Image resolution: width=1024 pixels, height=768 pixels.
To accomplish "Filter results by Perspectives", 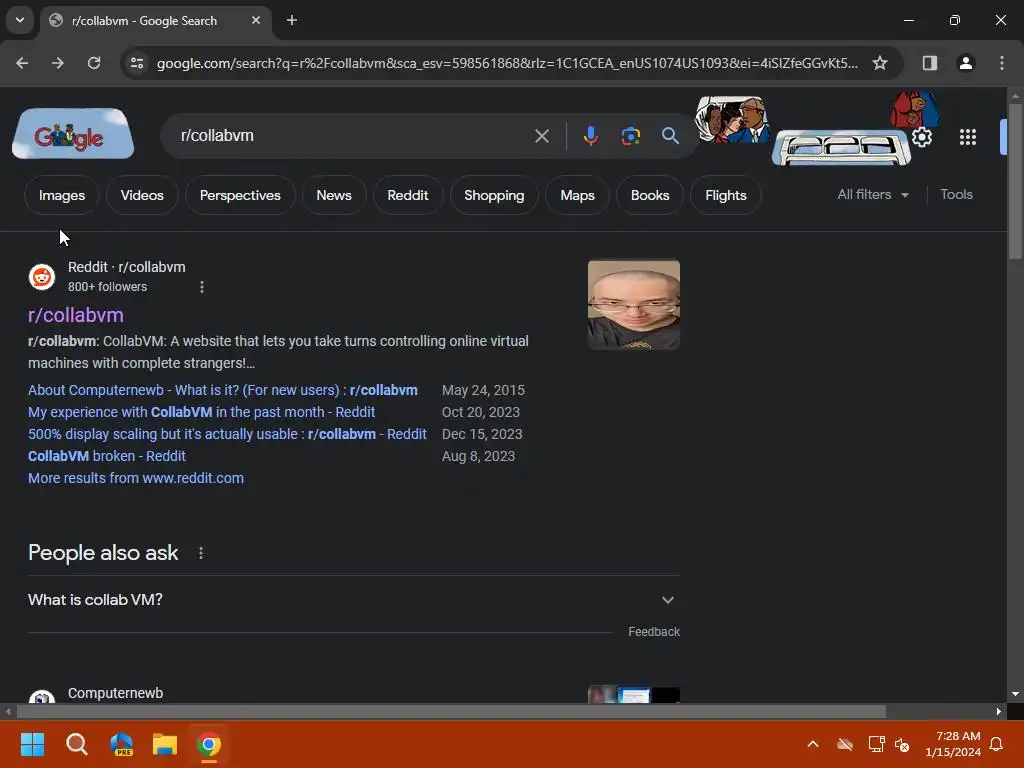I will (x=240, y=195).
